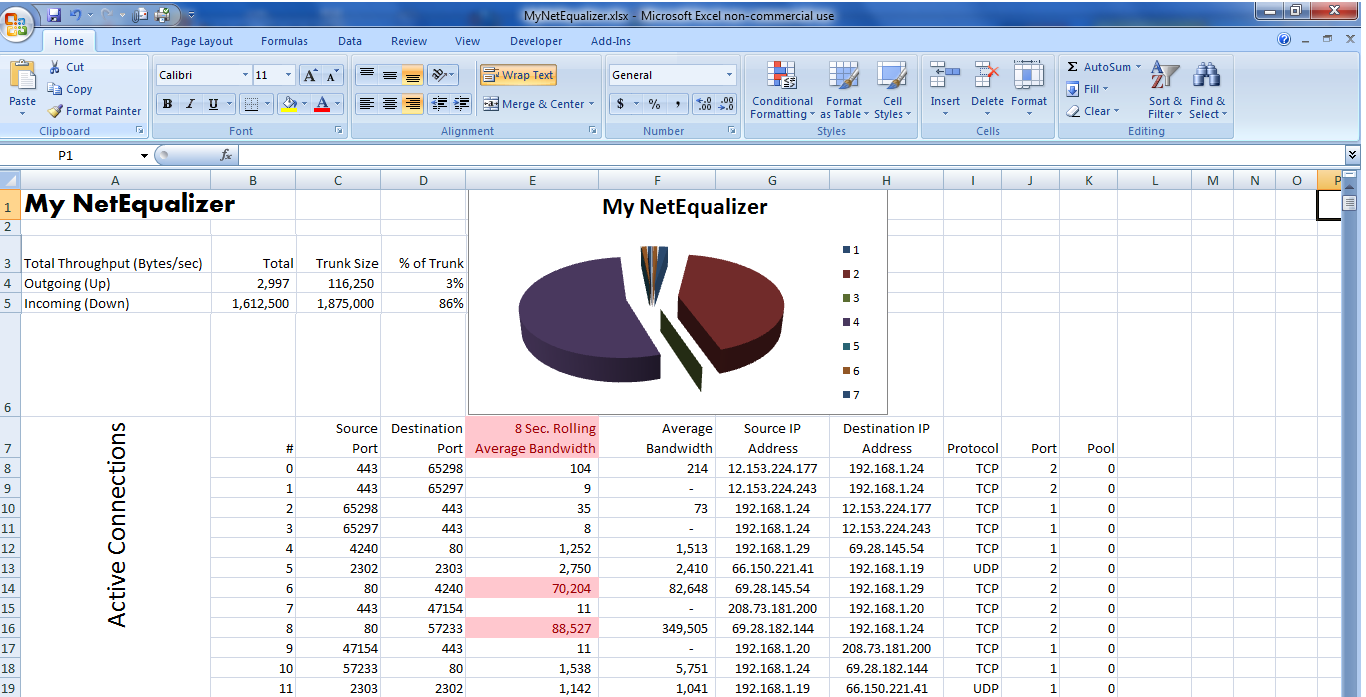Click the Format Painter icon
The height and width of the screenshot is (697, 1366).
pos(56,111)
